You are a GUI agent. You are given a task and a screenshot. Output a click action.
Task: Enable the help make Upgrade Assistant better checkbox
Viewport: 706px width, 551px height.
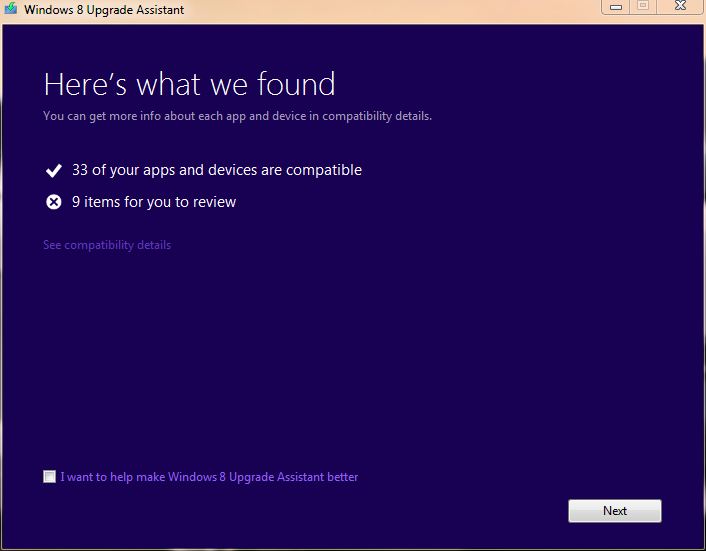50,476
